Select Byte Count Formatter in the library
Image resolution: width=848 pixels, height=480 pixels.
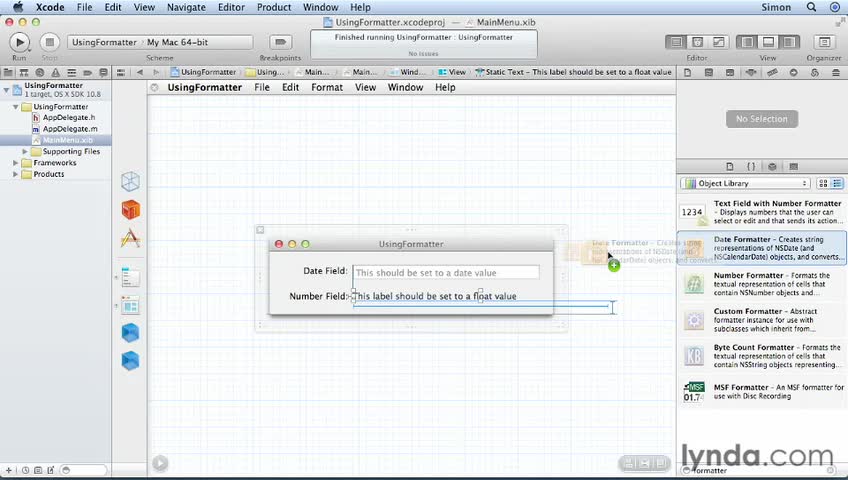point(761,356)
